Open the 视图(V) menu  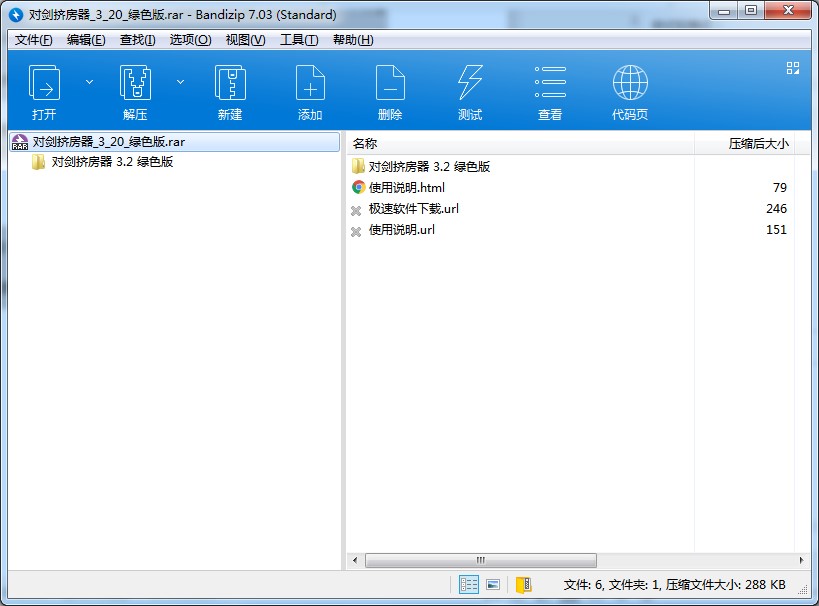tap(245, 40)
